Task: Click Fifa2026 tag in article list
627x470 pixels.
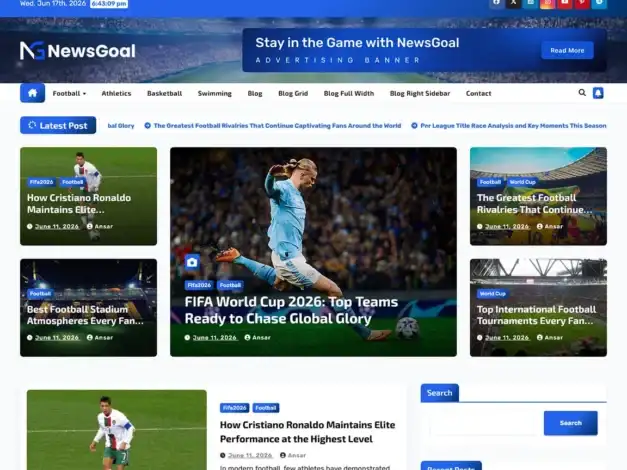Action: [x=234, y=408]
